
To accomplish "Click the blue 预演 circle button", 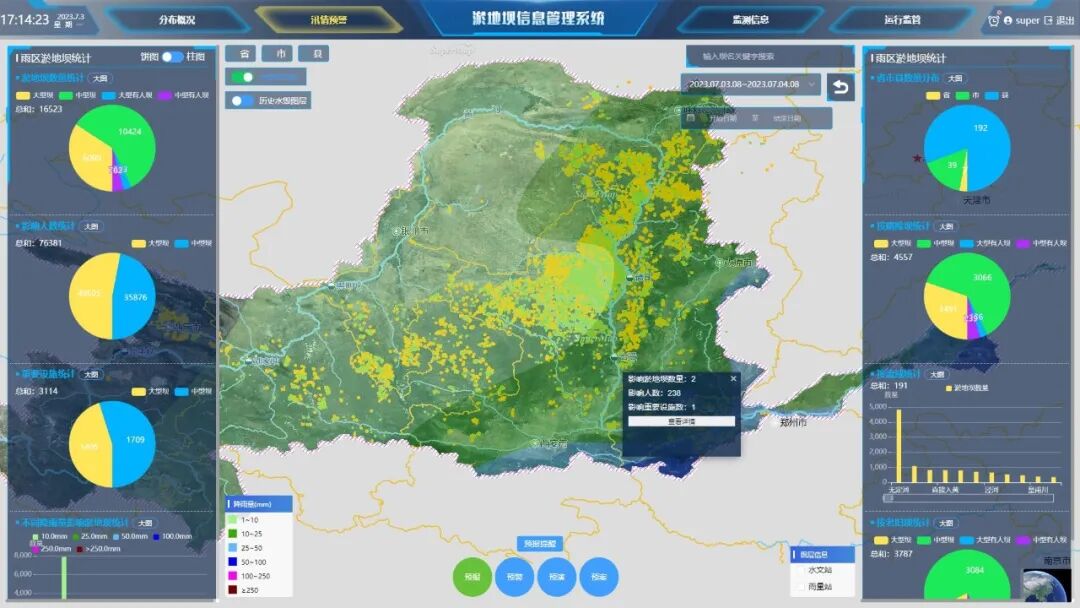I will tap(557, 576).
